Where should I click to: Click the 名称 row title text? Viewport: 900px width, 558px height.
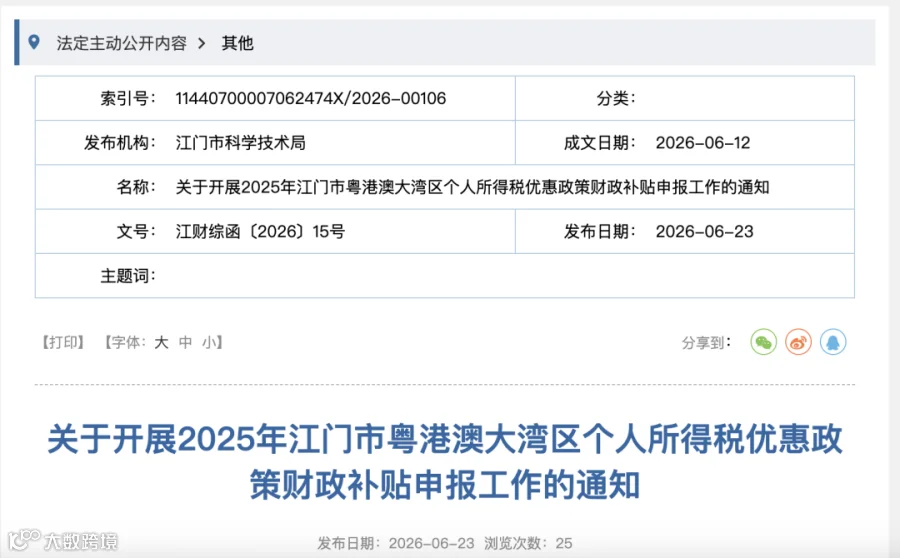(x=472, y=187)
